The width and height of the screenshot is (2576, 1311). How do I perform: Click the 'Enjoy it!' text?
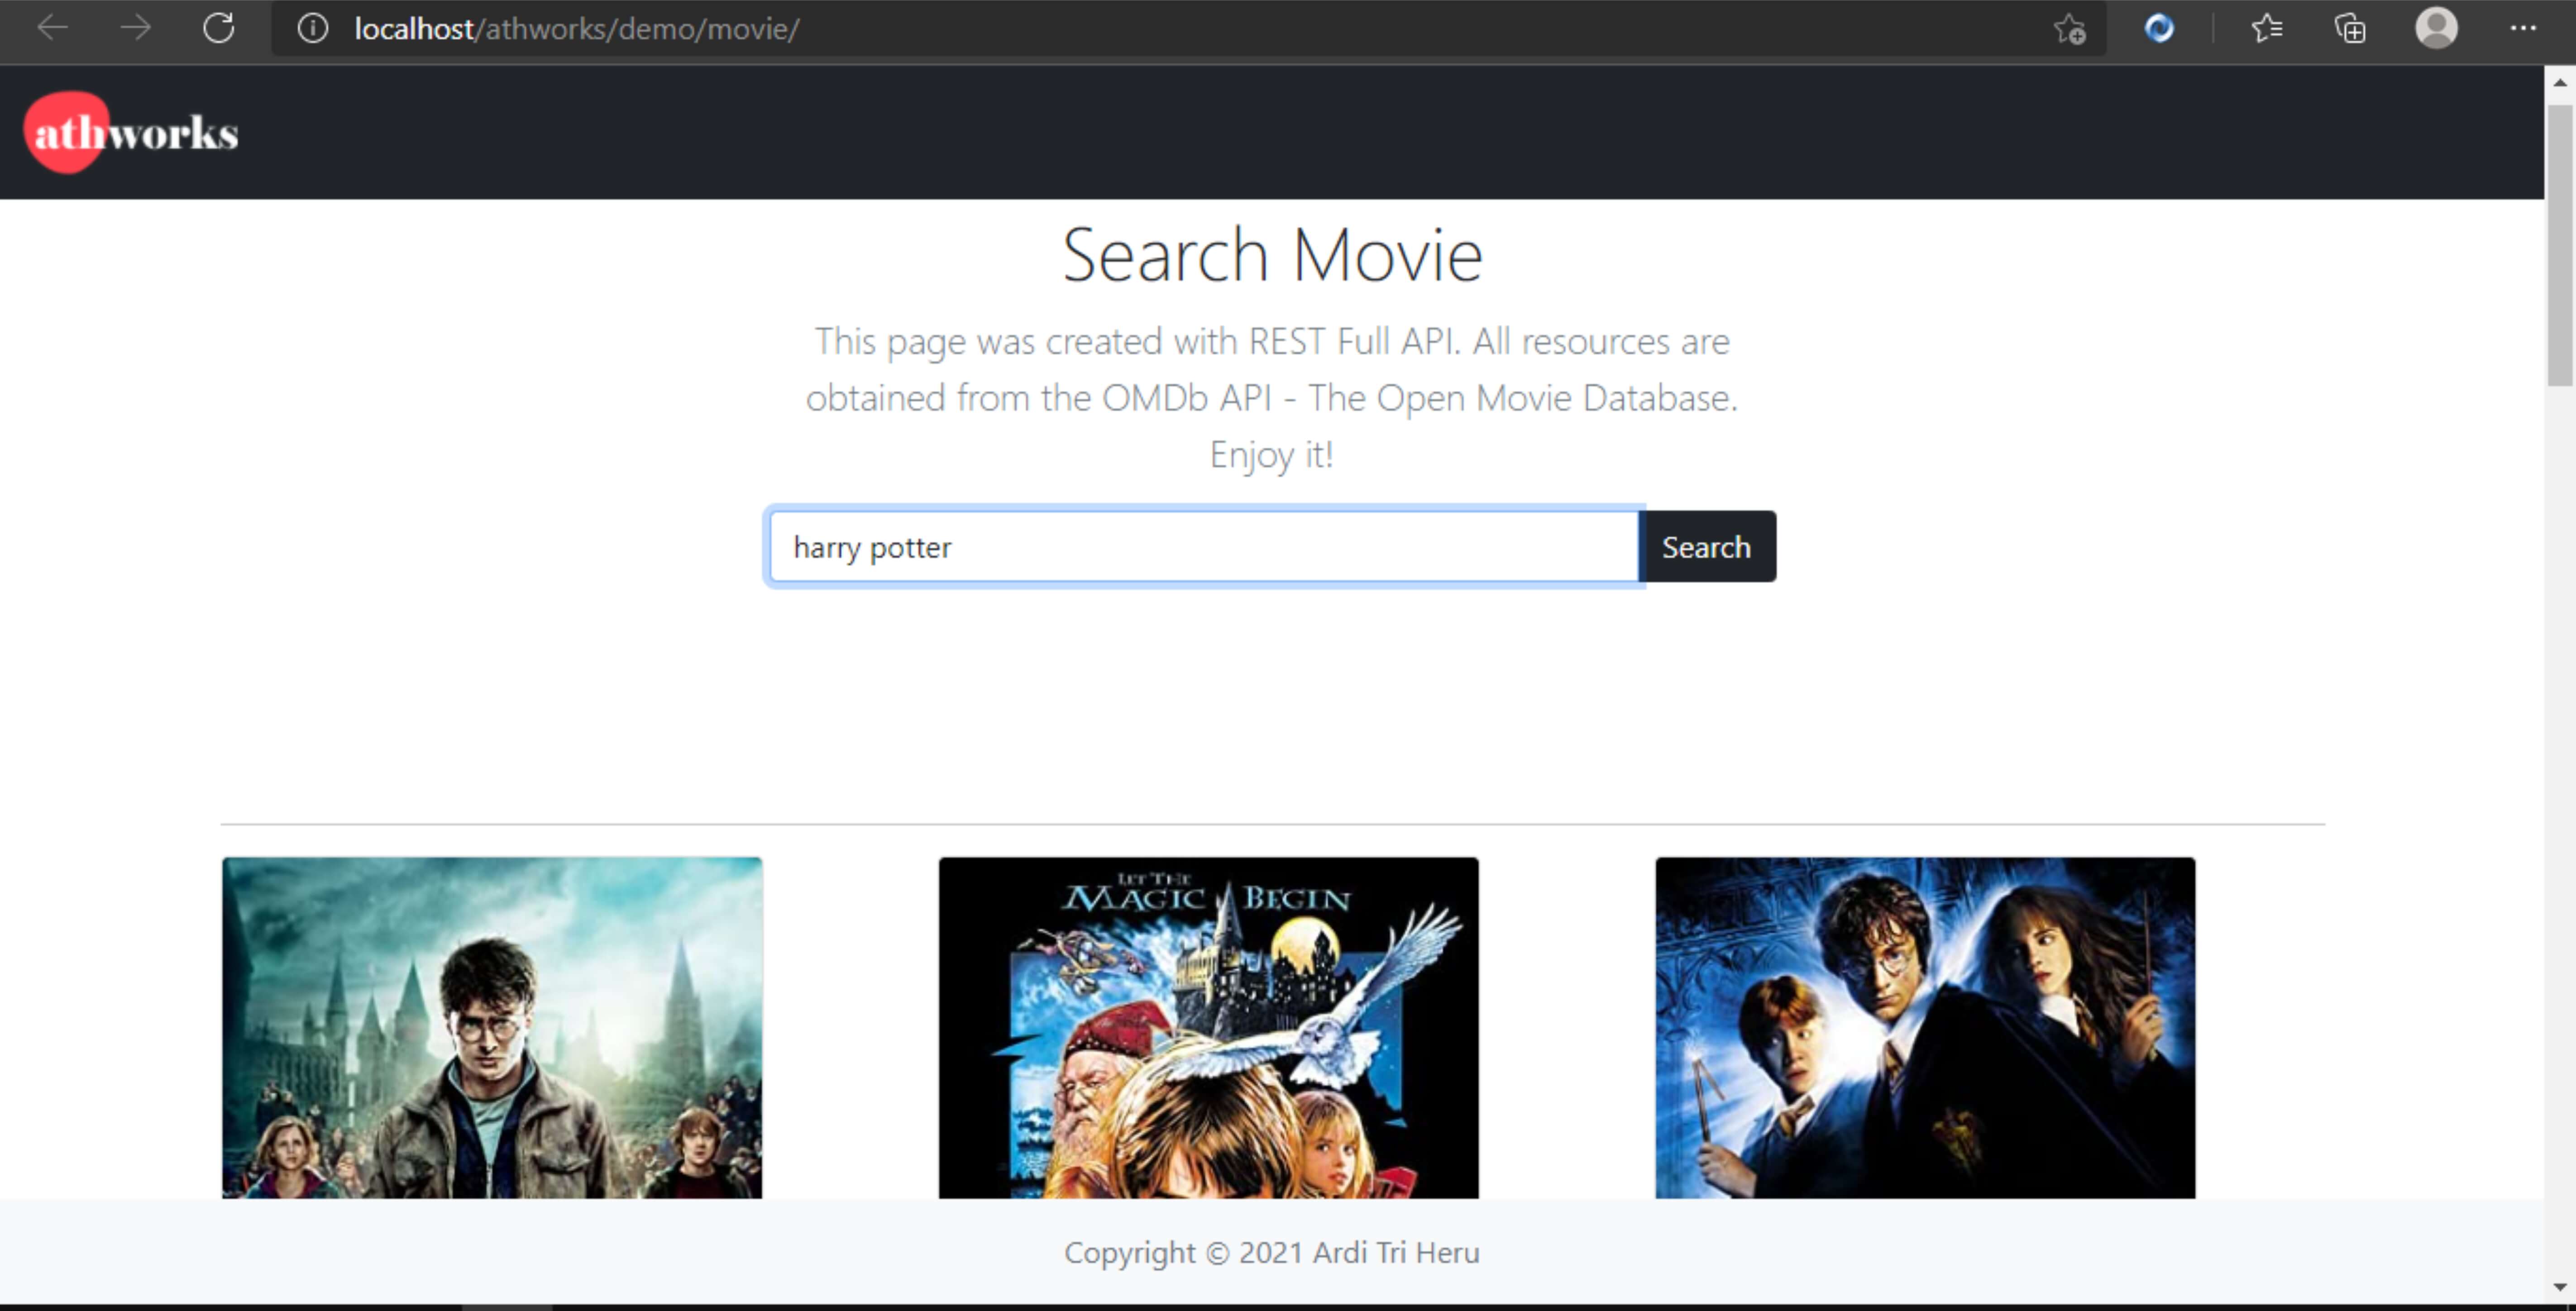1272,455
